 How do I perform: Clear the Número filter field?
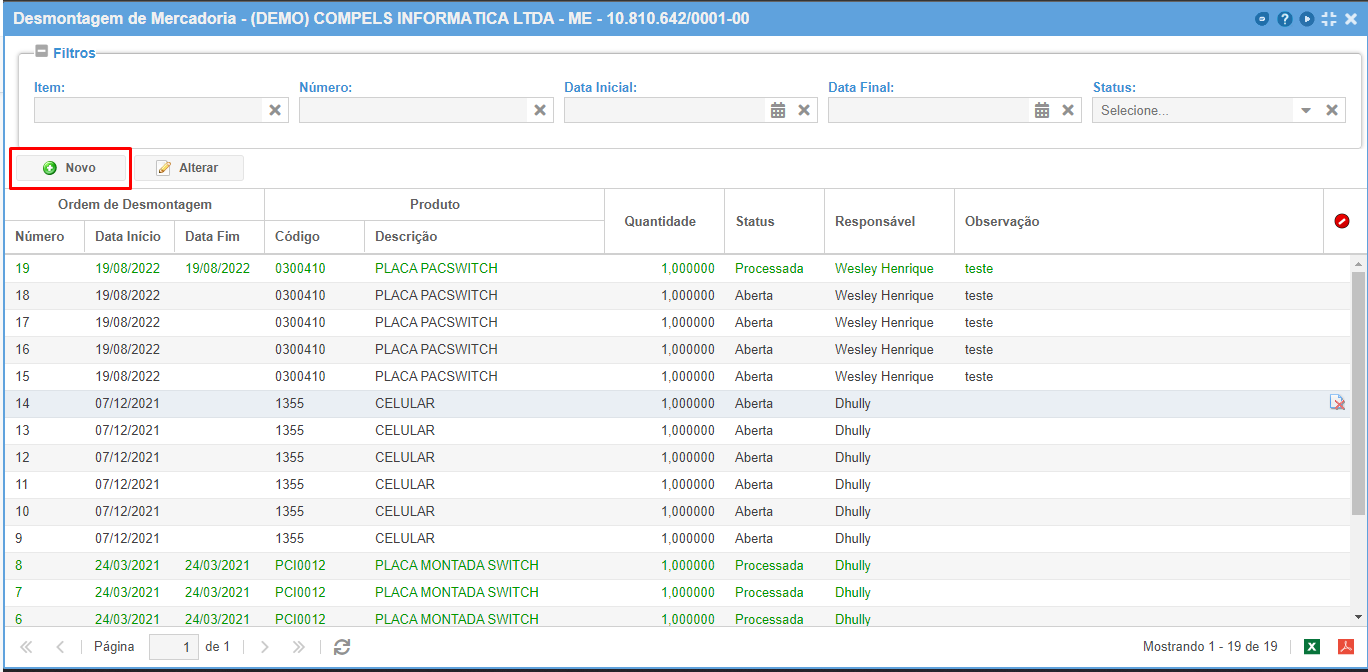click(x=540, y=110)
